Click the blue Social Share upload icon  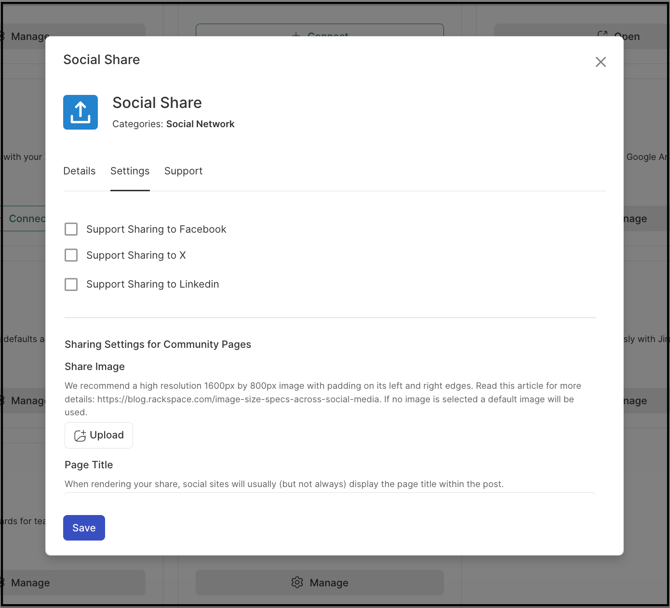pyautogui.click(x=81, y=112)
